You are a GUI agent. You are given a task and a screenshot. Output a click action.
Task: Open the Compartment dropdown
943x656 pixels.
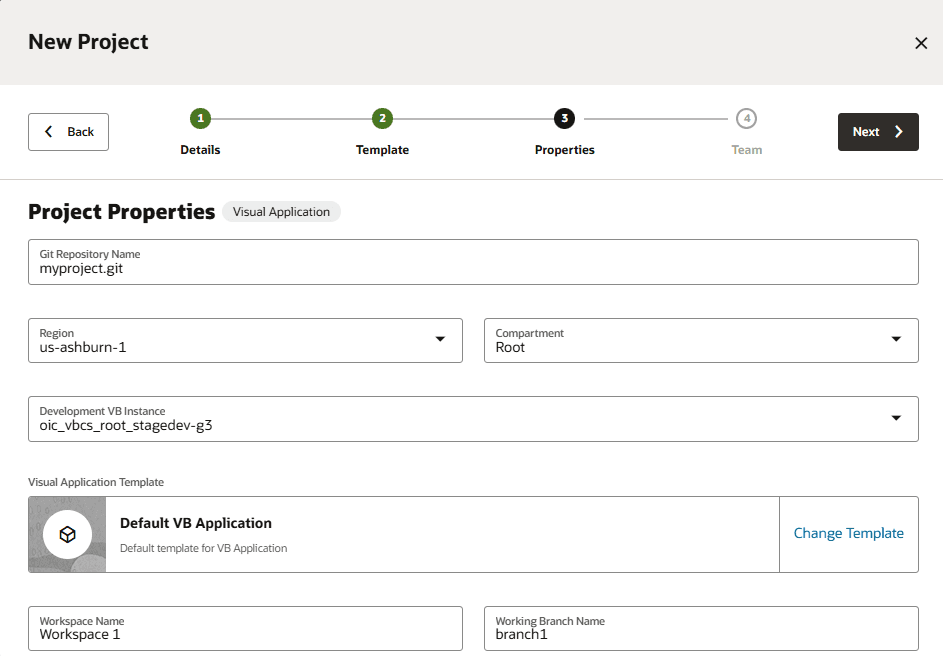701,340
